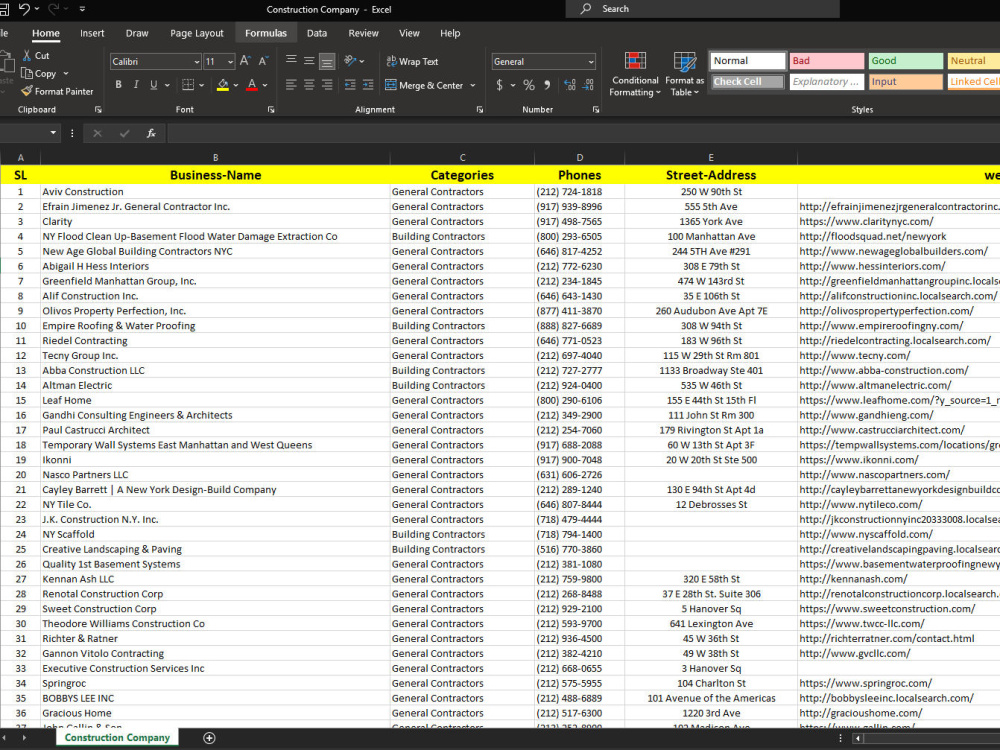Click the Copy icon
Image resolution: width=1000 pixels, height=750 pixels.
click(x=27, y=73)
